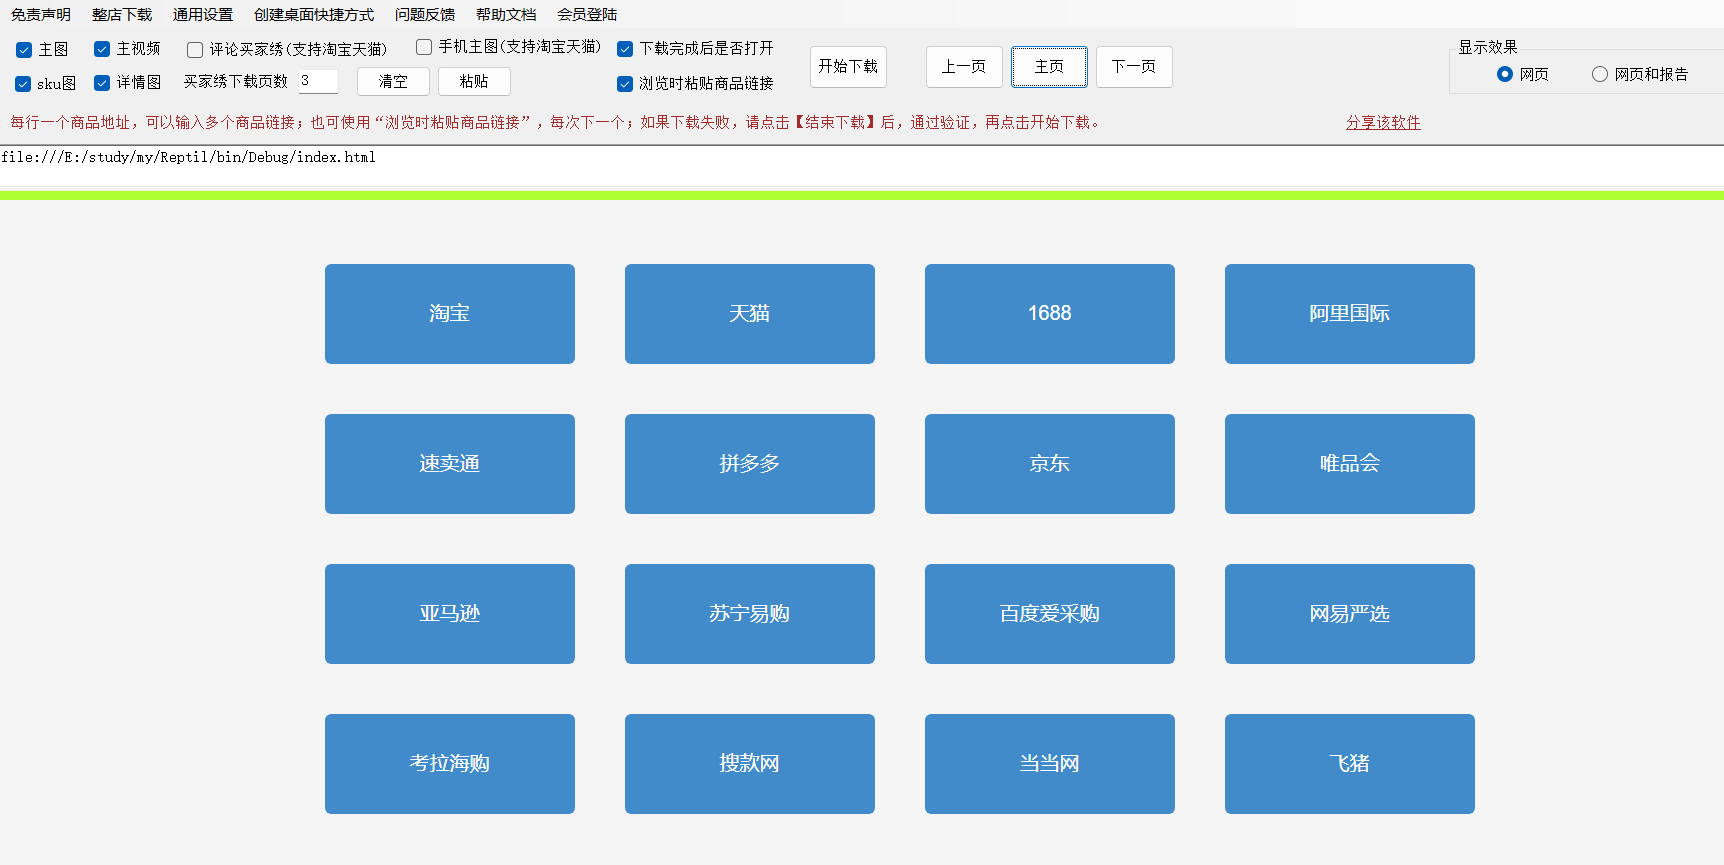Viewport: 1724px width, 865px height.
Task: Open the 京东 site tile
Action: point(1050,464)
